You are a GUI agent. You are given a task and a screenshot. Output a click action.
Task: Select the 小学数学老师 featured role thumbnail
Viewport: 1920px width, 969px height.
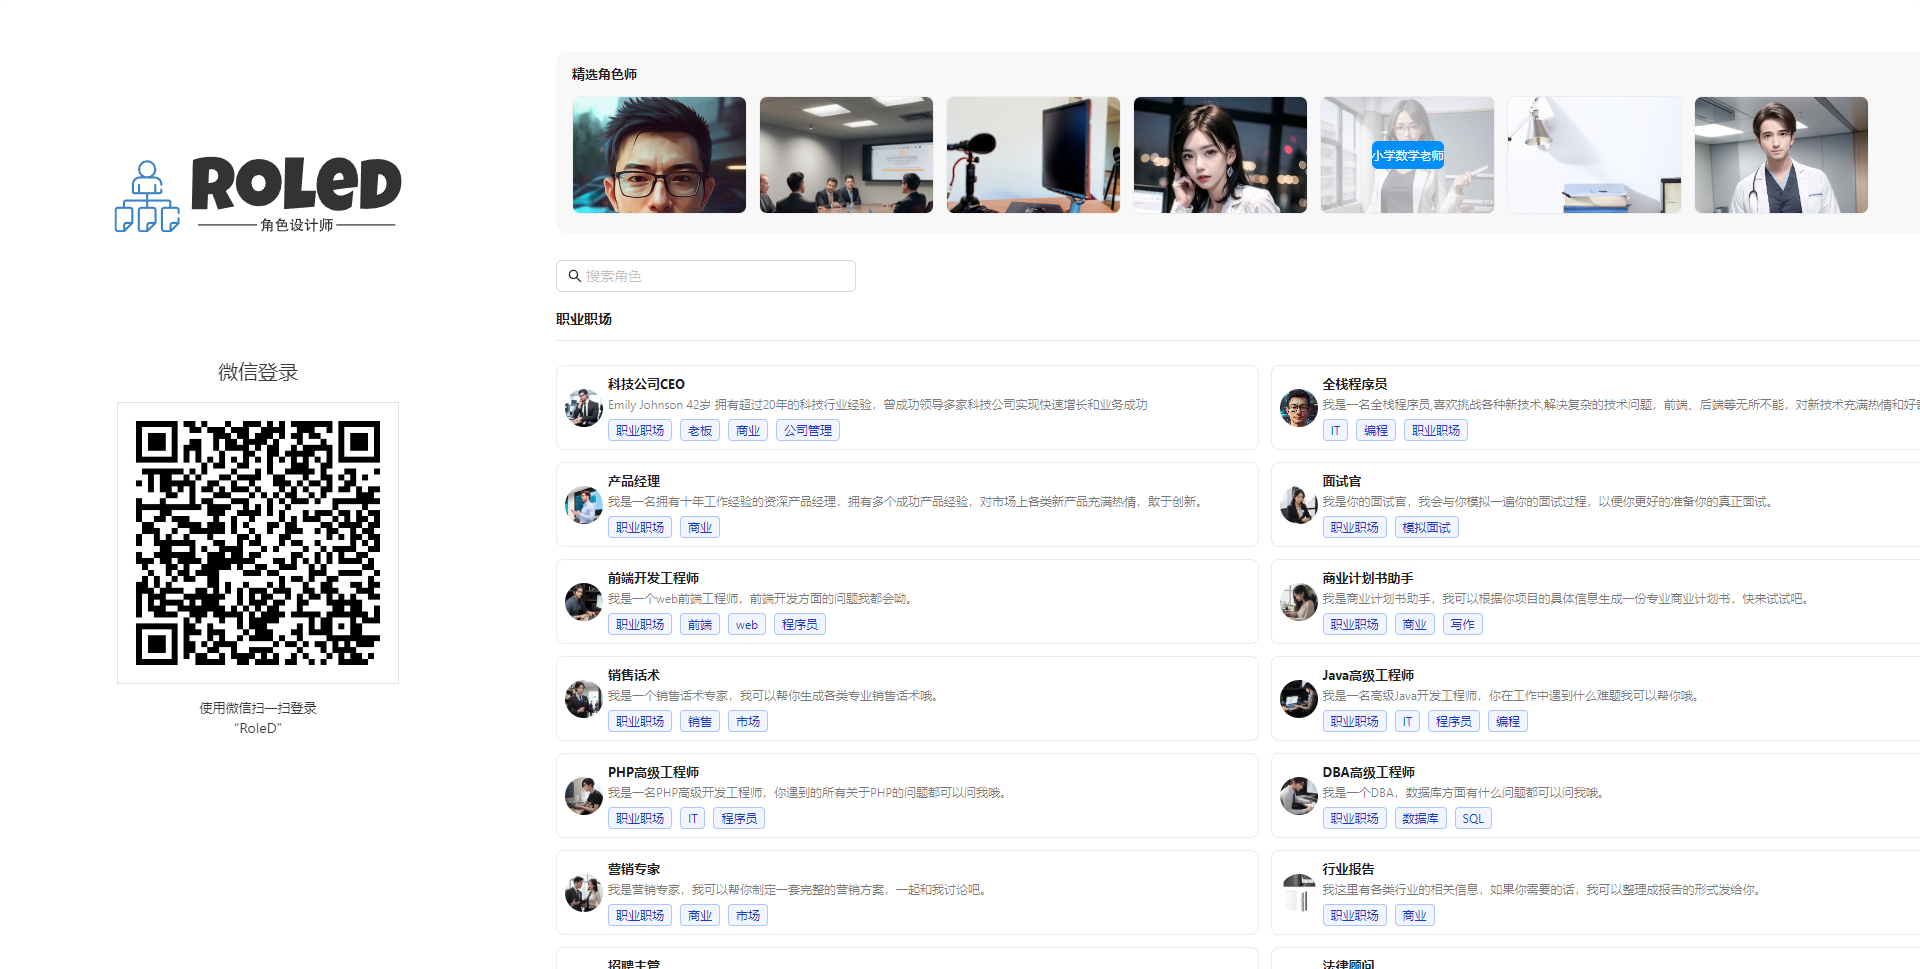[1407, 154]
